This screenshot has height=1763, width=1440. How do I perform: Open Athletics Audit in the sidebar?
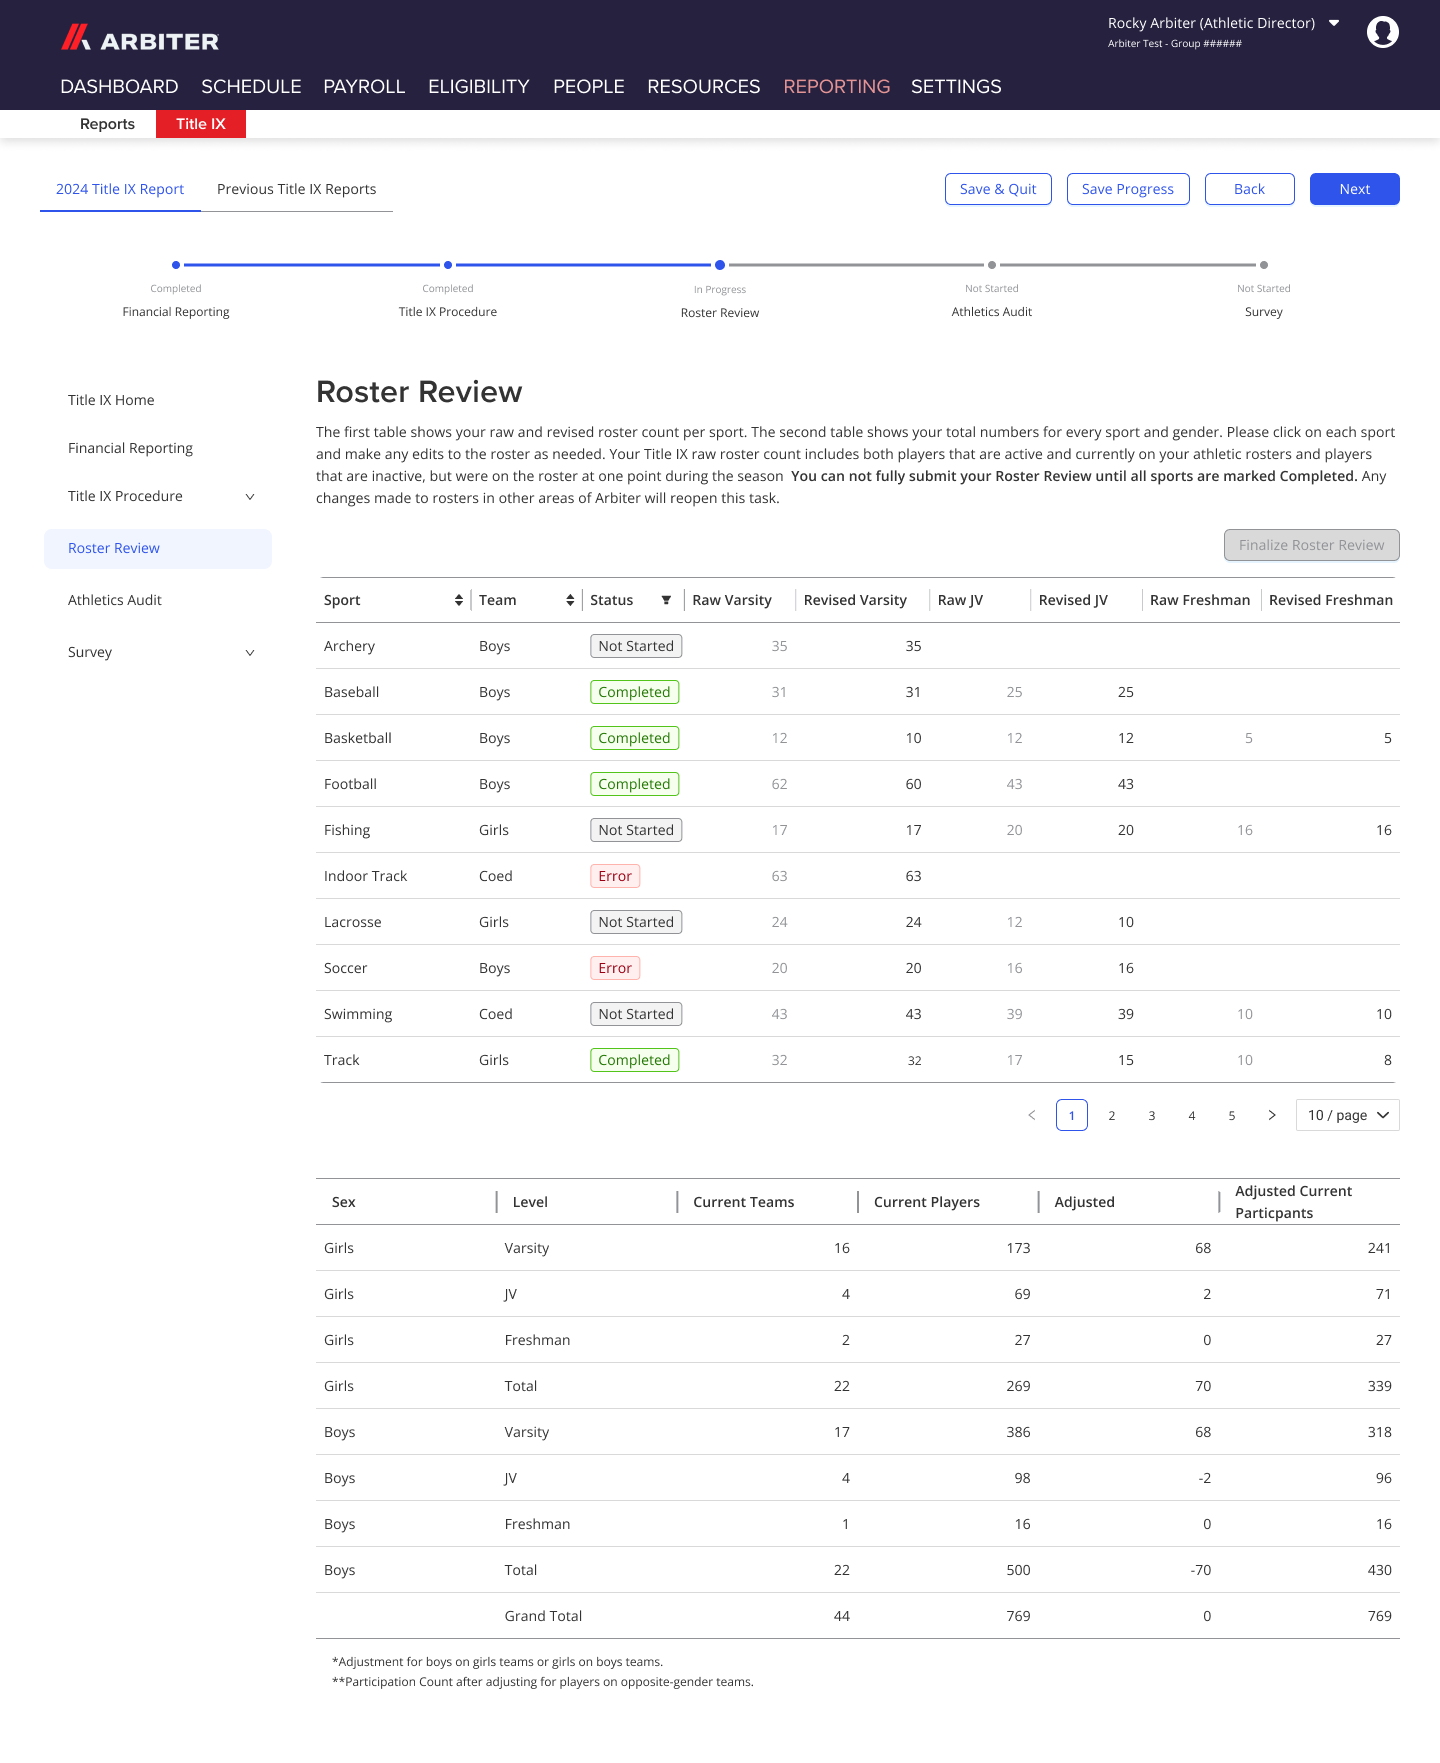pos(115,600)
